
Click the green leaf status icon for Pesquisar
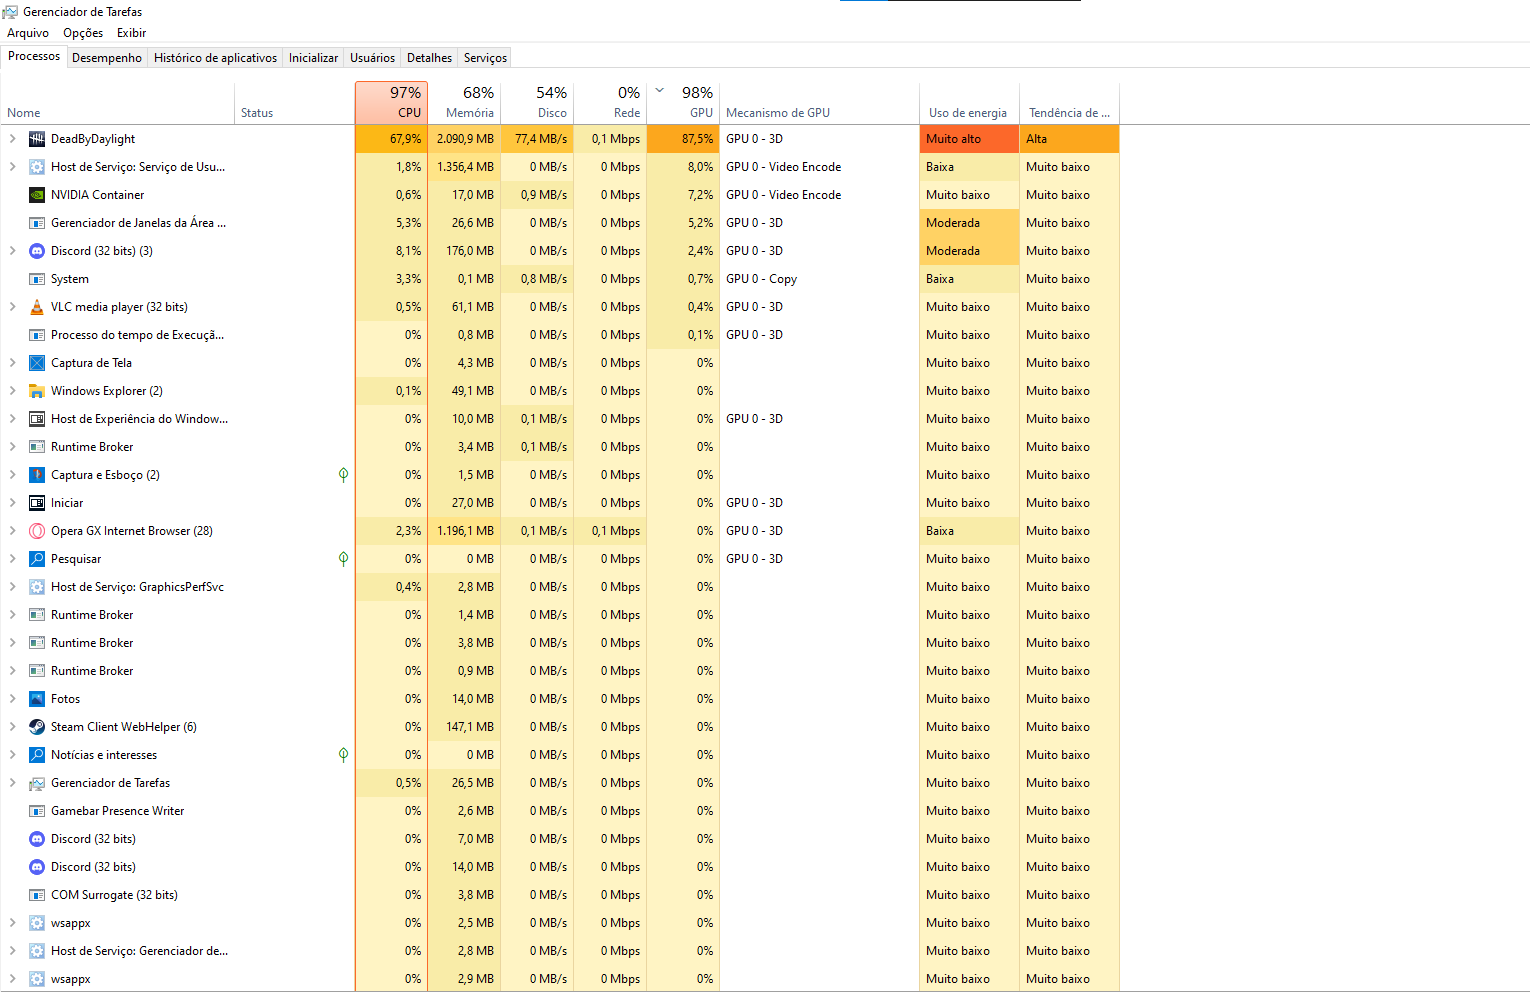pyautogui.click(x=343, y=559)
